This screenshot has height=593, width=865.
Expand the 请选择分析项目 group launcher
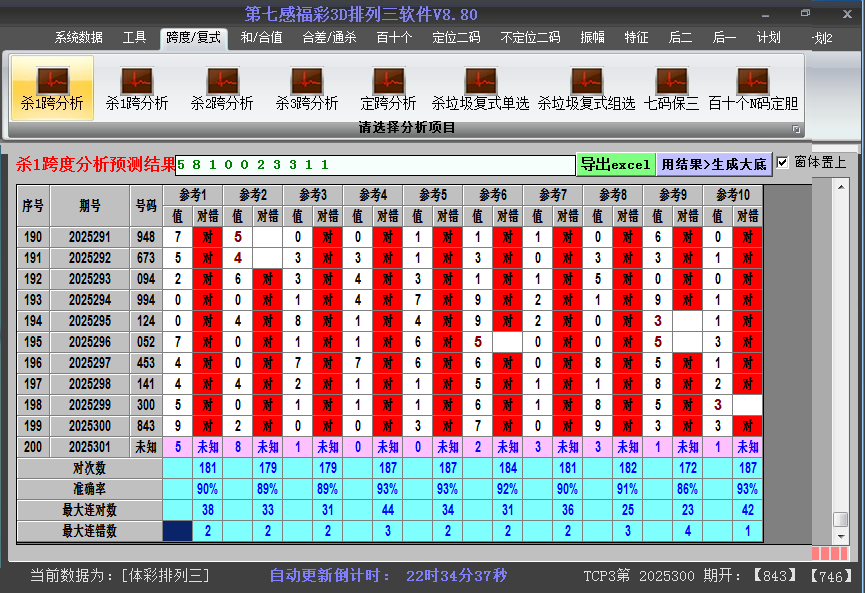[797, 129]
